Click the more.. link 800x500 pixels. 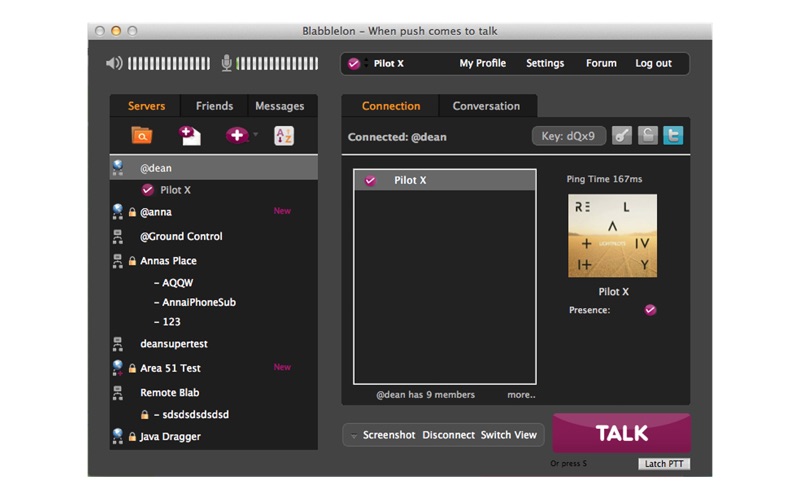point(521,394)
